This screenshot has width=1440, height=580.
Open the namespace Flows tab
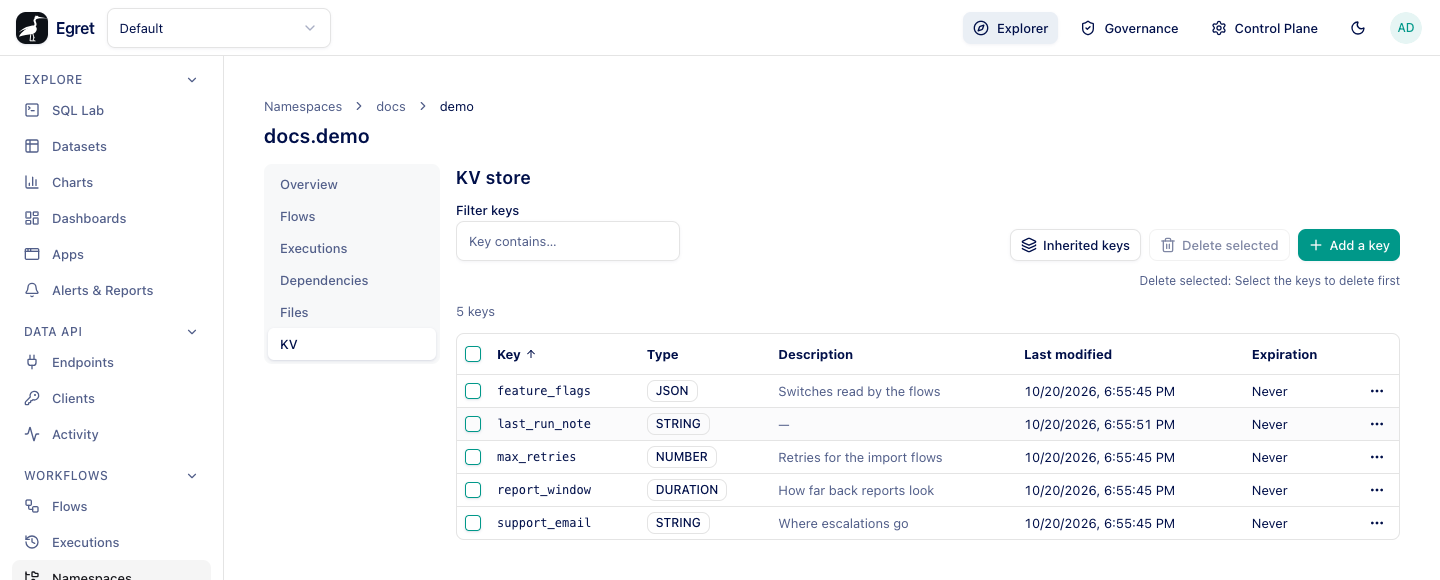pos(352,216)
